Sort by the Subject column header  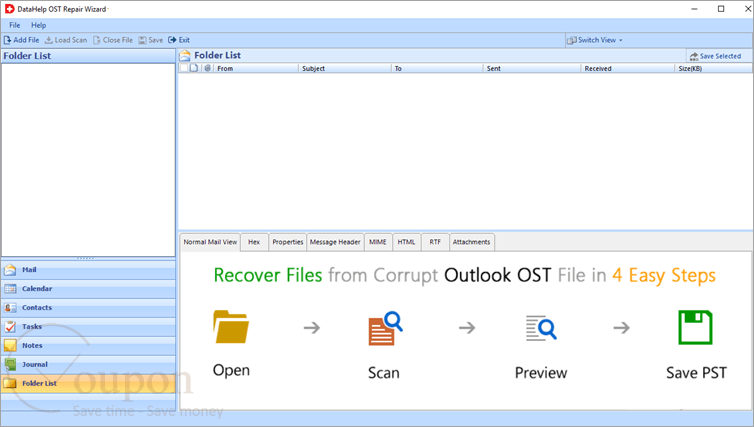coord(345,68)
